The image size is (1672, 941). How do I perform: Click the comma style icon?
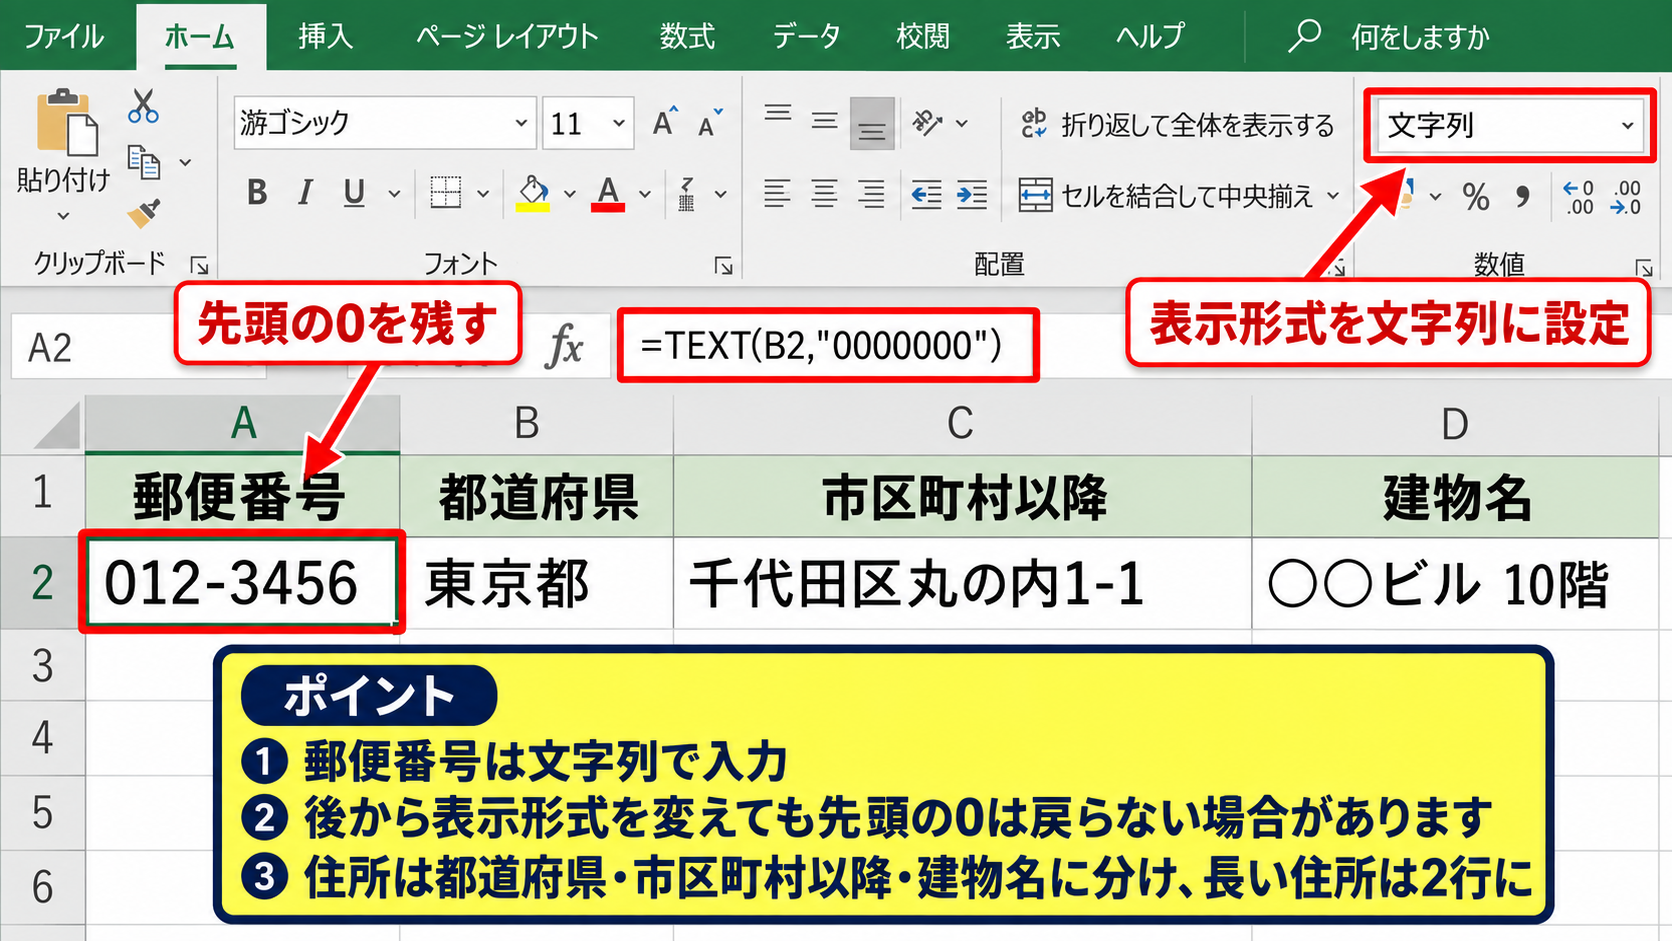(x=1522, y=196)
